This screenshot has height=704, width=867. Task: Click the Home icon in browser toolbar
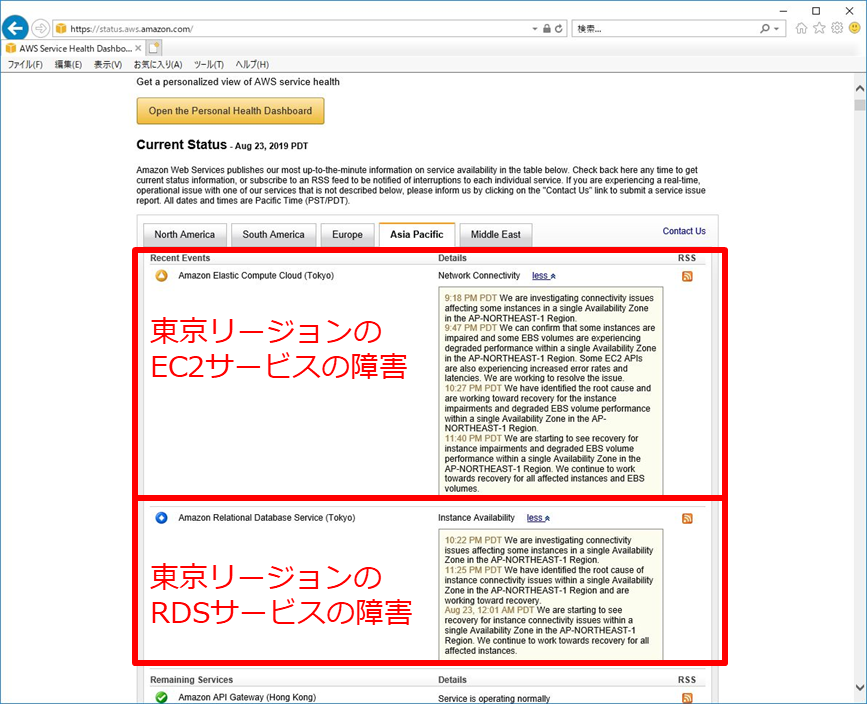(801, 28)
